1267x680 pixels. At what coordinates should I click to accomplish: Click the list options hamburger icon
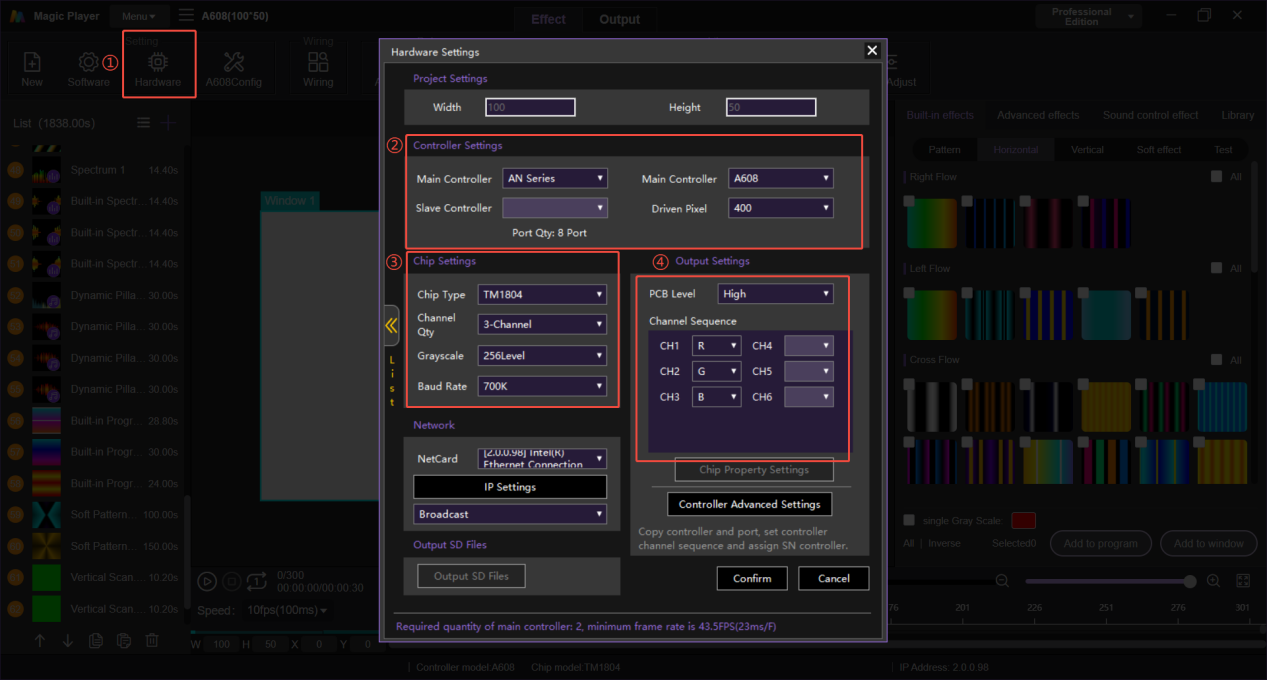coord(144,122)
